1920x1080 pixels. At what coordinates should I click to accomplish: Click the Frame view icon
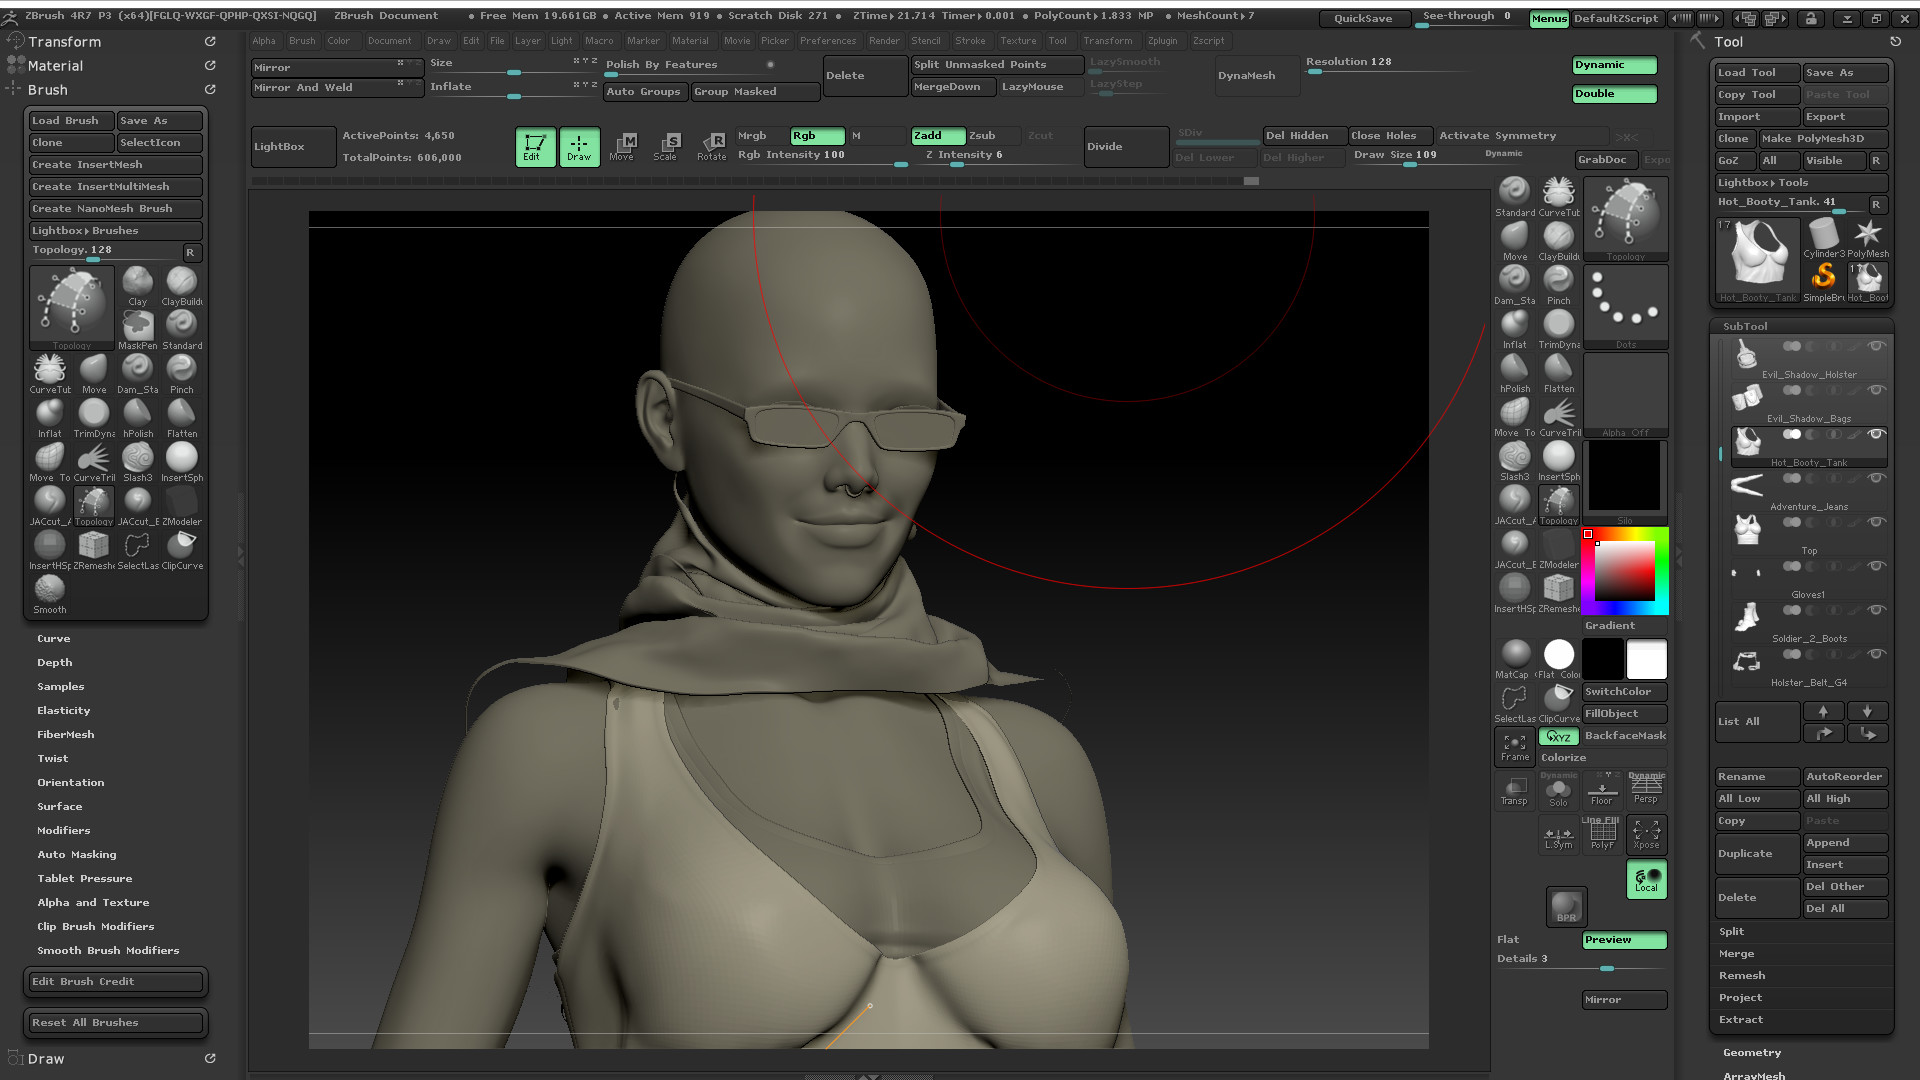[1514, 747]
